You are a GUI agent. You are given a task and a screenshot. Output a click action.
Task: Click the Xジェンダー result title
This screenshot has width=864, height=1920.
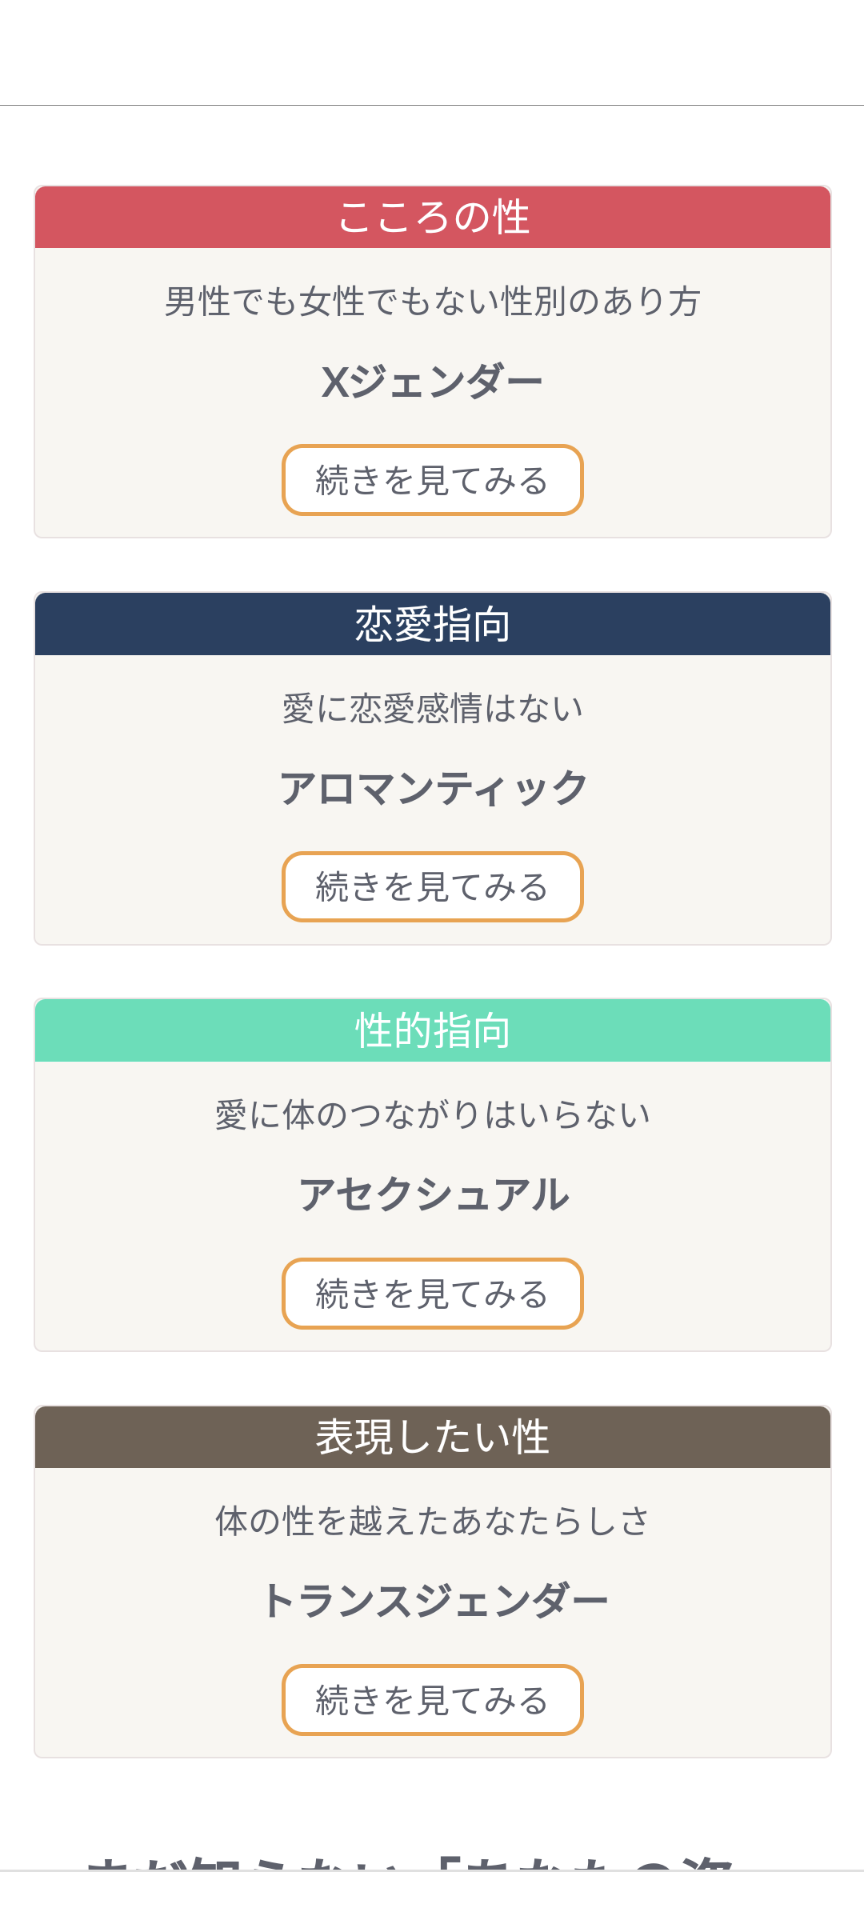coord(432,382)
